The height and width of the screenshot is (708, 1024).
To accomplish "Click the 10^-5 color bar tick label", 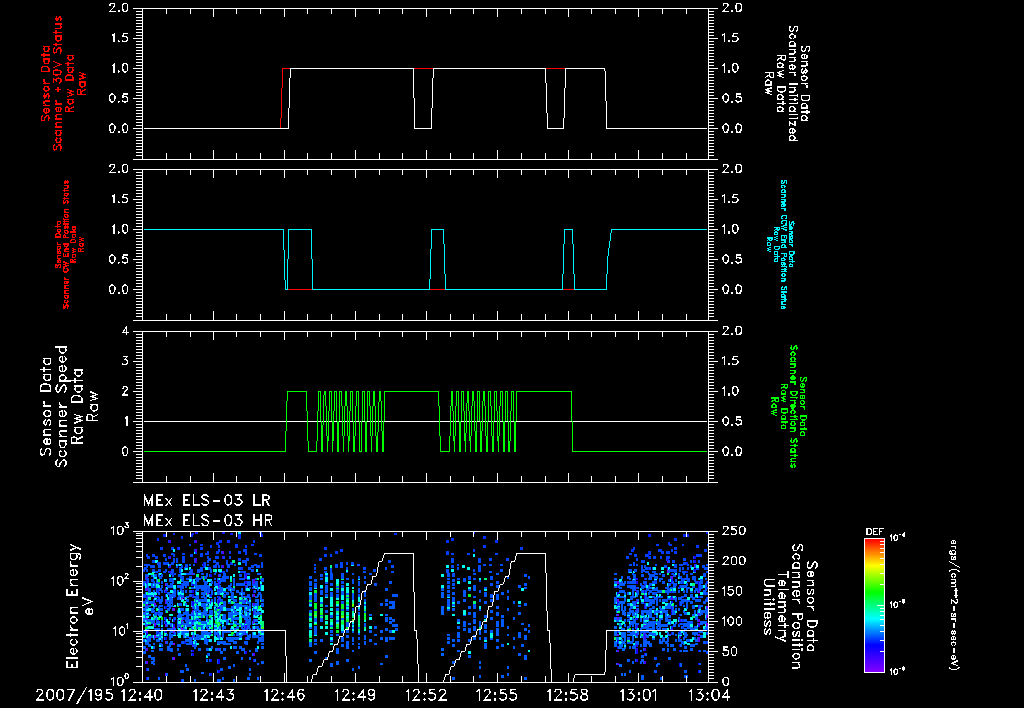I will [x=898, y=604].
